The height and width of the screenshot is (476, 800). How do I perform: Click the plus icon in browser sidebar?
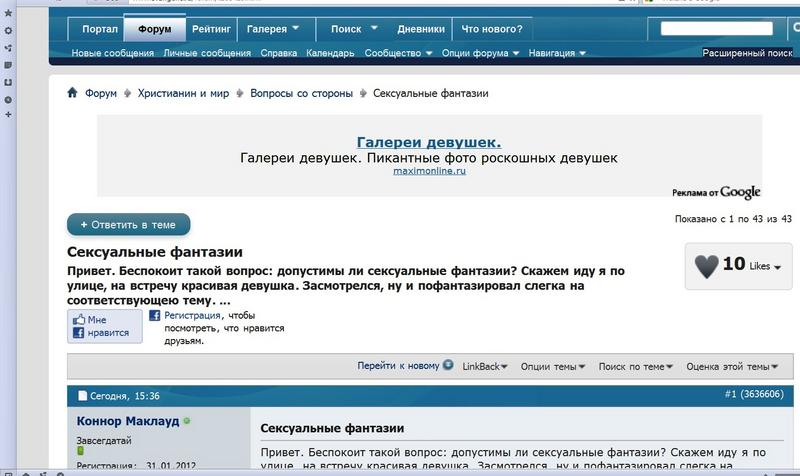click(8, 116)
